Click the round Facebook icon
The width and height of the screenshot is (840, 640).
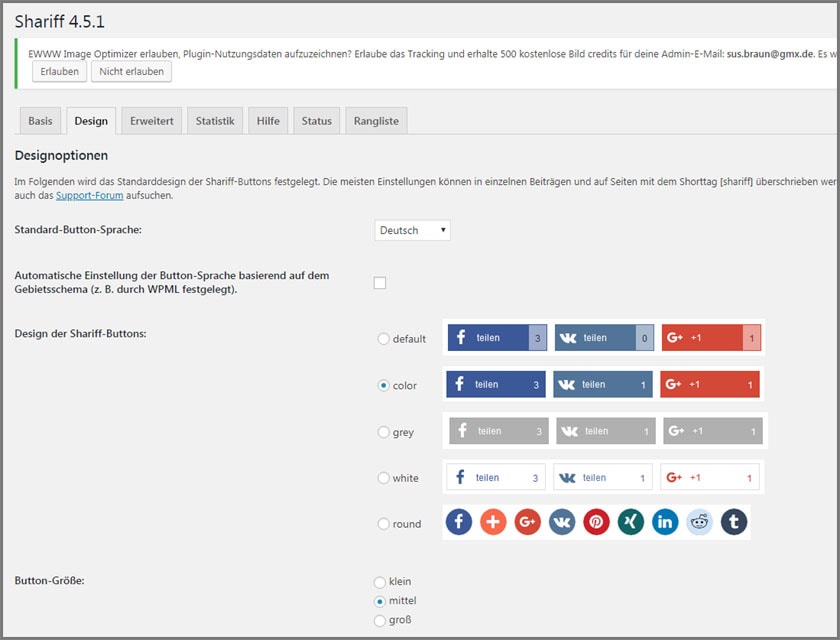(x=459, y=522)
